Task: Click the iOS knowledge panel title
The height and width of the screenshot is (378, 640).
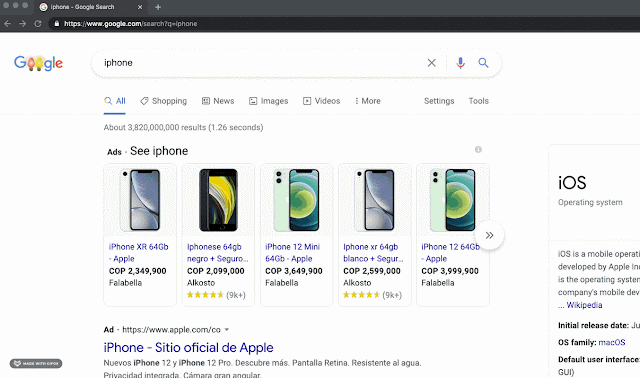Action: [572, 182]
